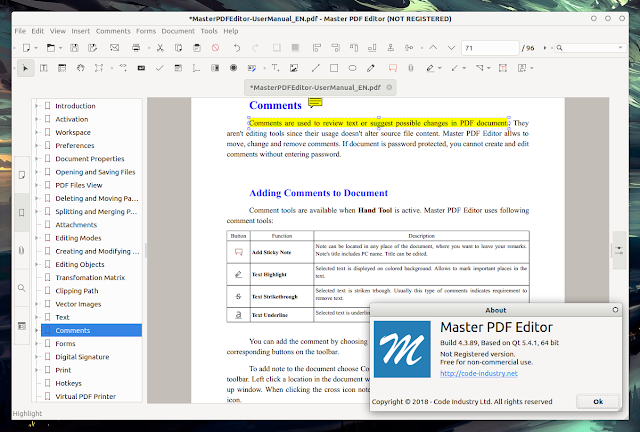Click the Copy icon
Image resolution: width=640 pixels, height=432 pixels.
(178, 48)
